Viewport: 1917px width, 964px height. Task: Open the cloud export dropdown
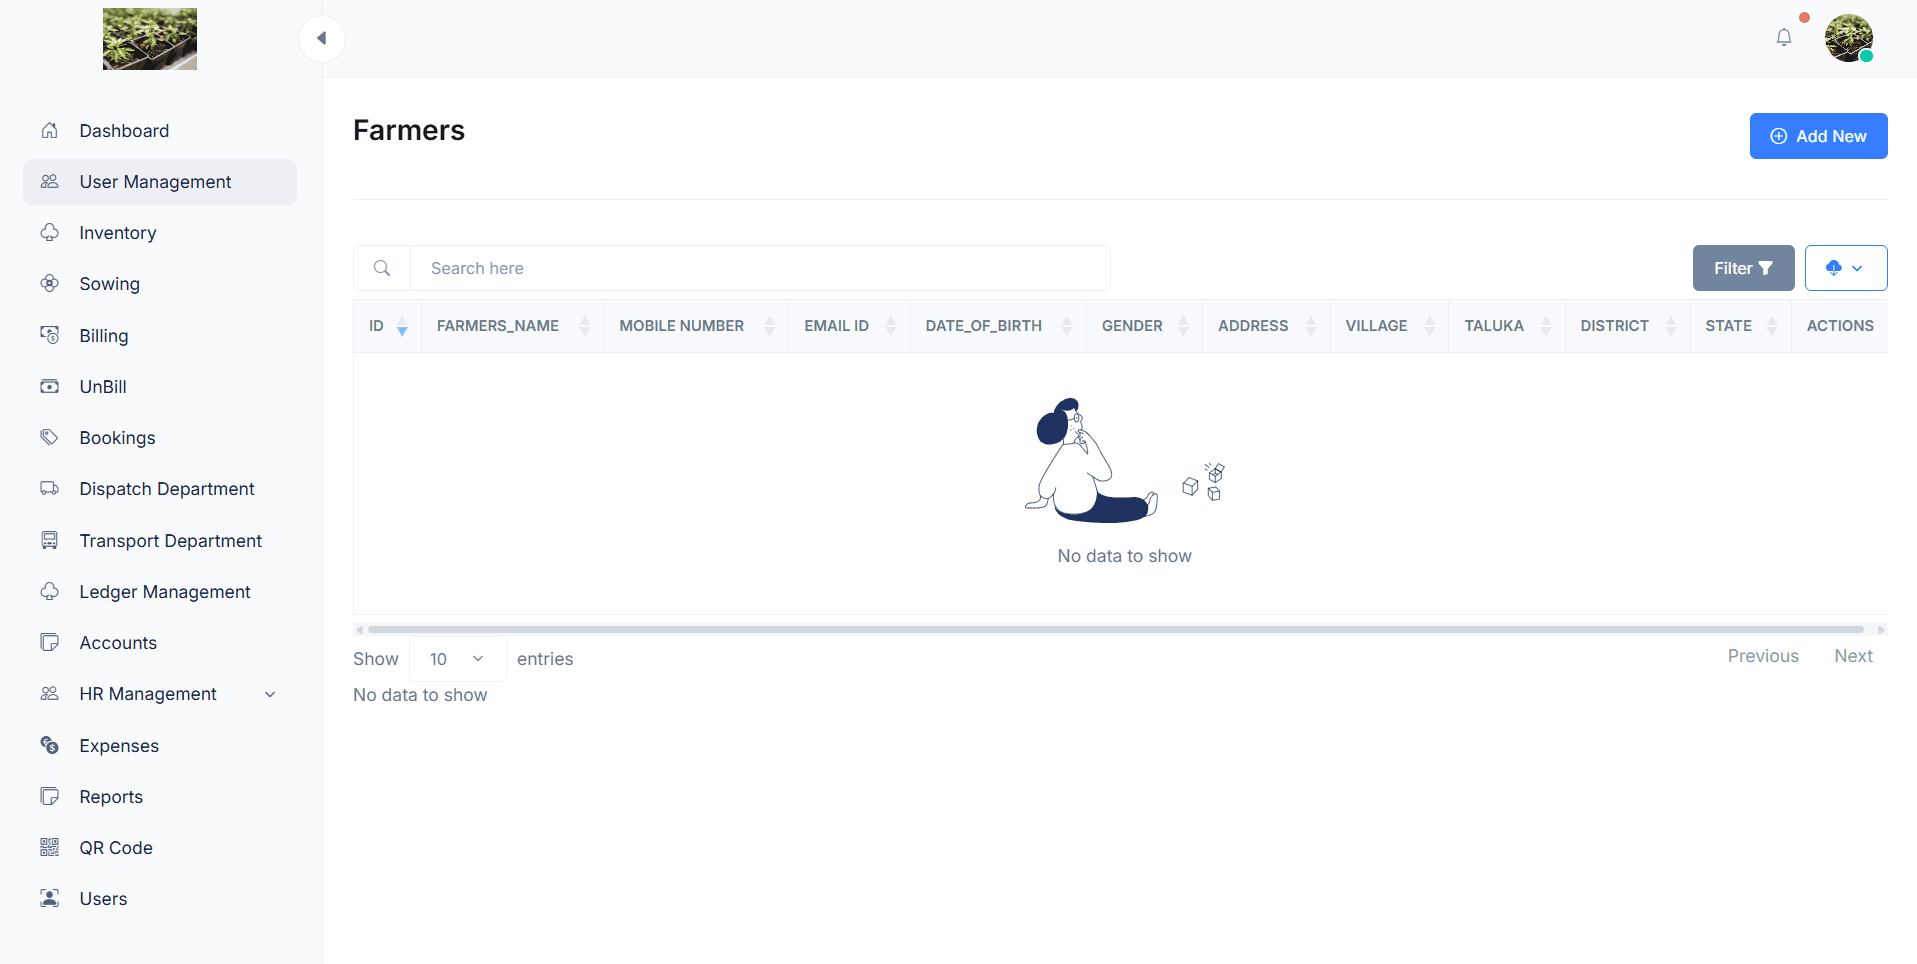(1845, 268)
